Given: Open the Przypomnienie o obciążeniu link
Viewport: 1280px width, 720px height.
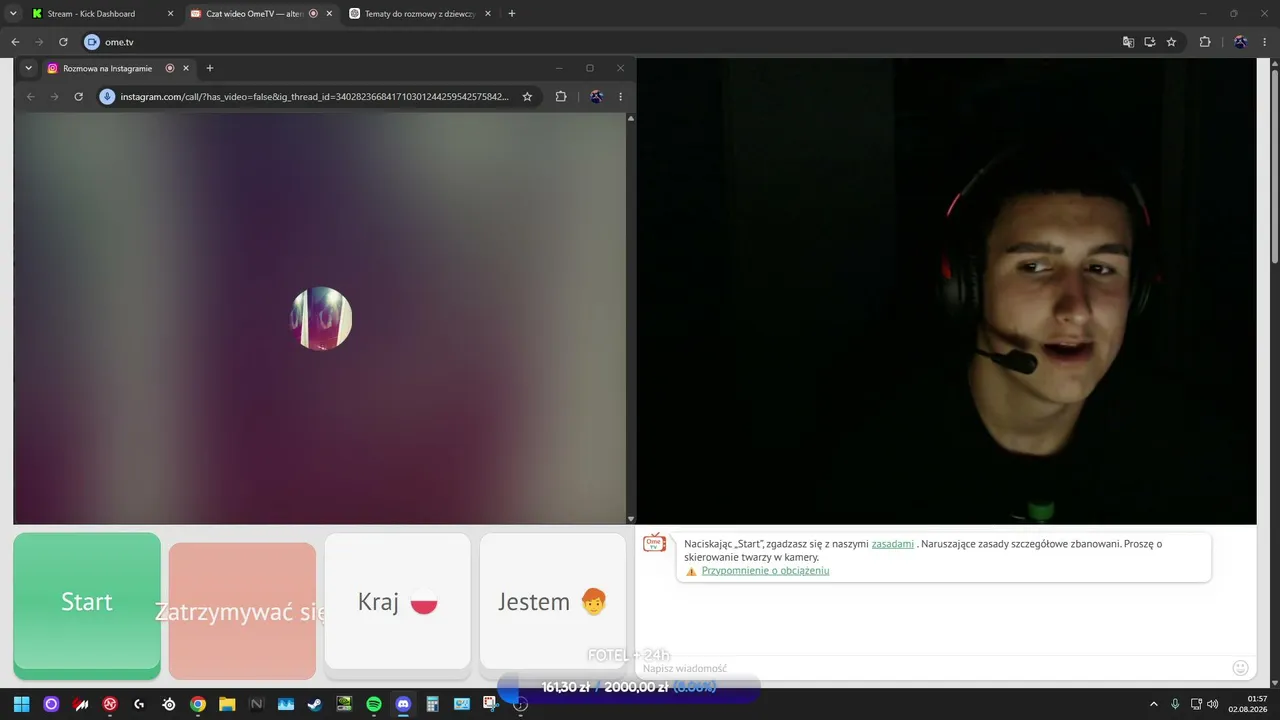Looking at the screenshot, I should point(765,571).
